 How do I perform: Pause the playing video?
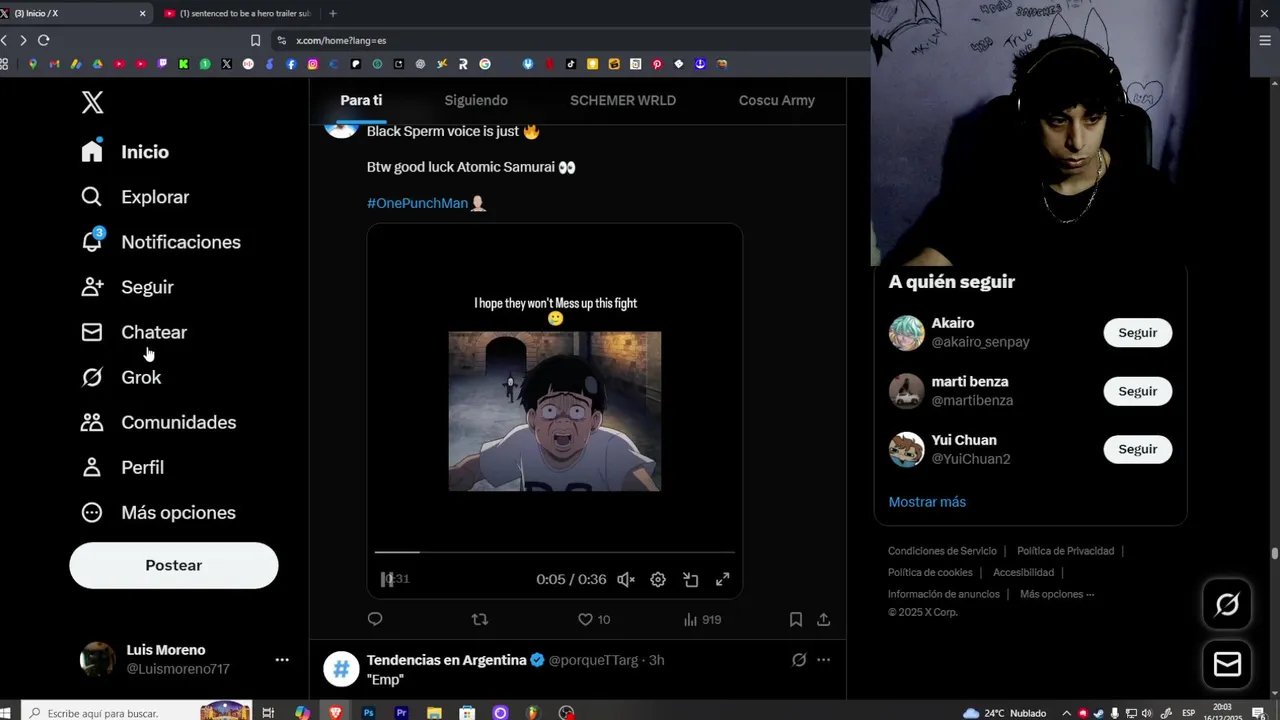point(387,579)
